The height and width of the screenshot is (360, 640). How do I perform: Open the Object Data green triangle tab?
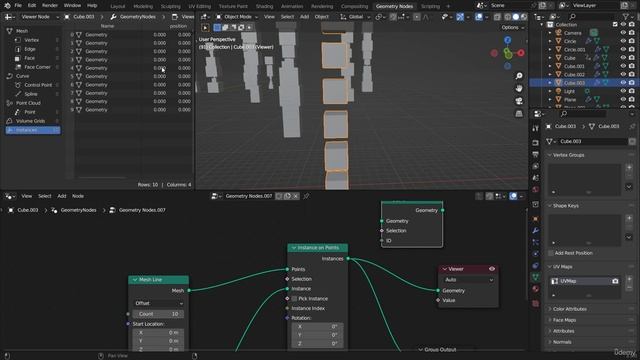tap(536, 277)
